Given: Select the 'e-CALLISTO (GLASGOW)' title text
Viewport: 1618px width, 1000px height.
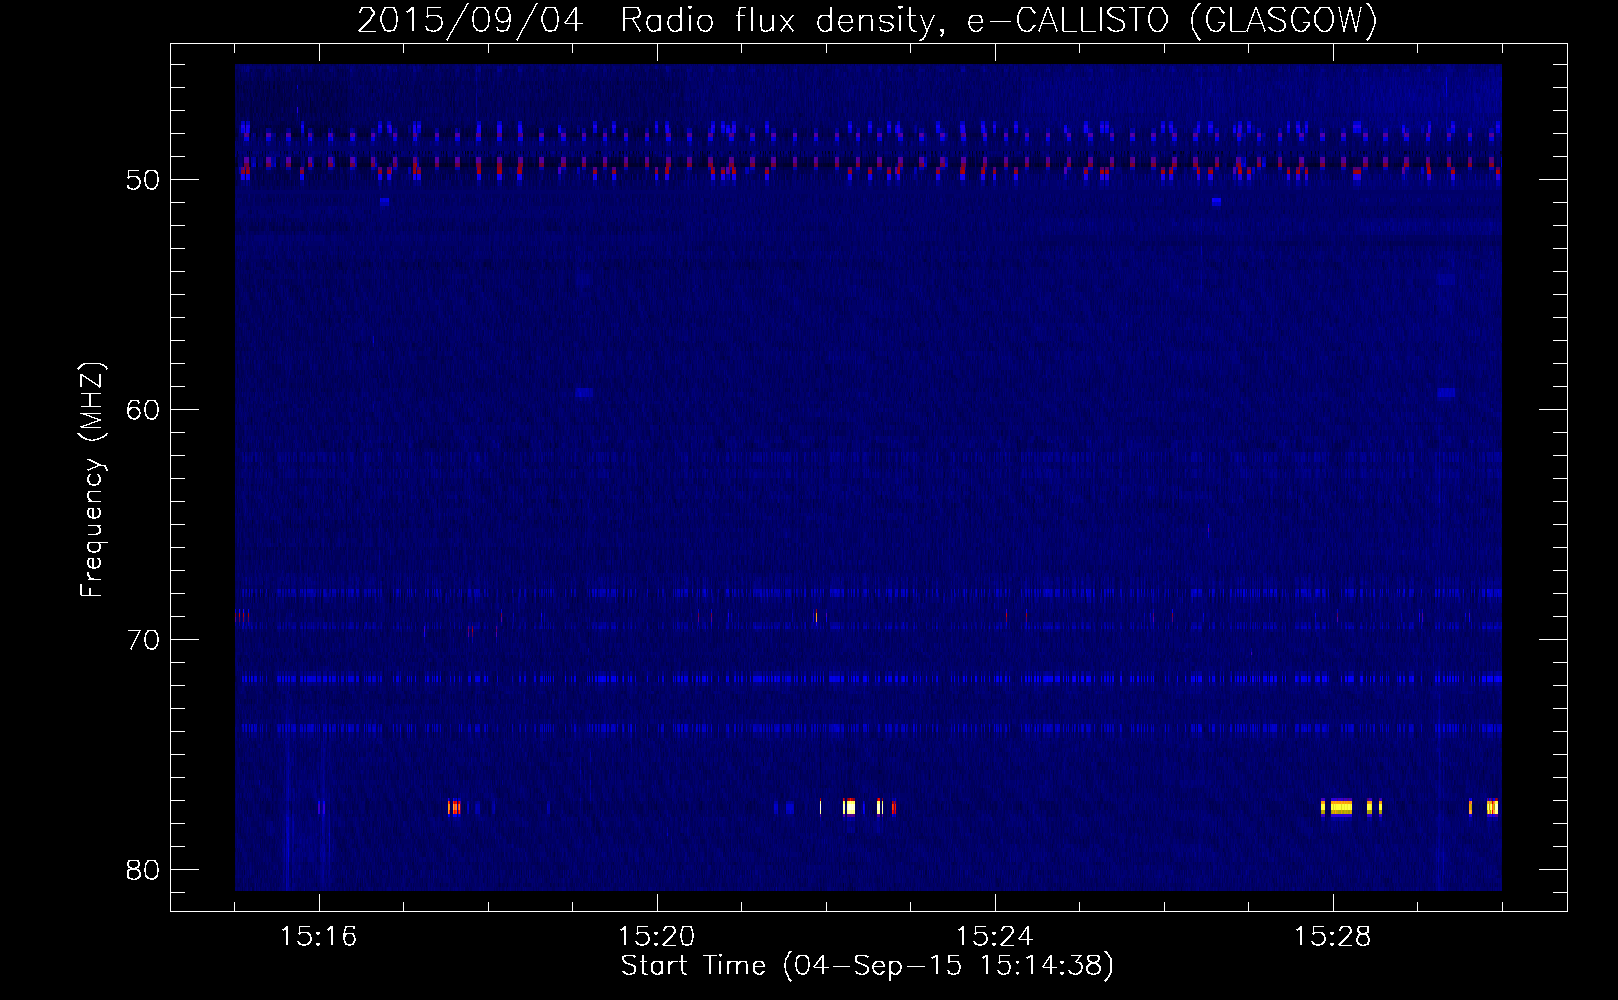Looking at the screenshot, I should pos(1172,20).
